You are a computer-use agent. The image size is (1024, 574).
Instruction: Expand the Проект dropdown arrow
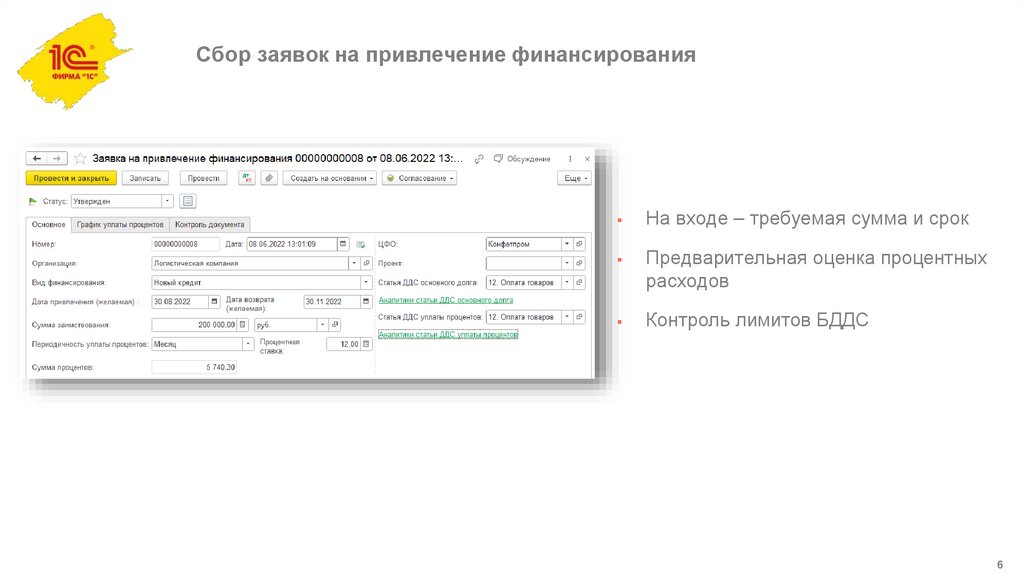pos(567,263)
